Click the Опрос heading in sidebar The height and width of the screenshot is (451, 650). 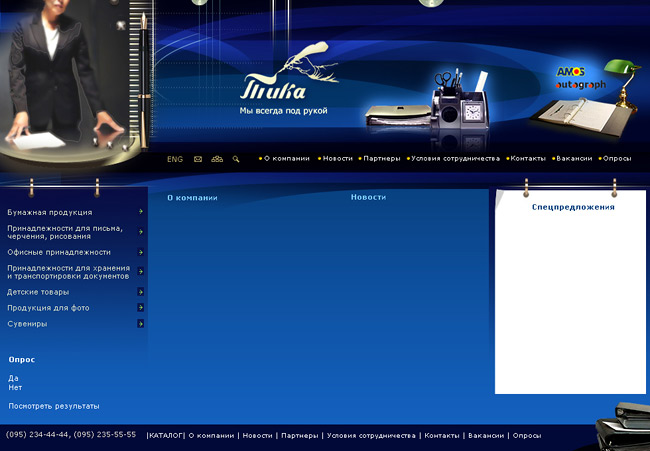coord(22,360)
